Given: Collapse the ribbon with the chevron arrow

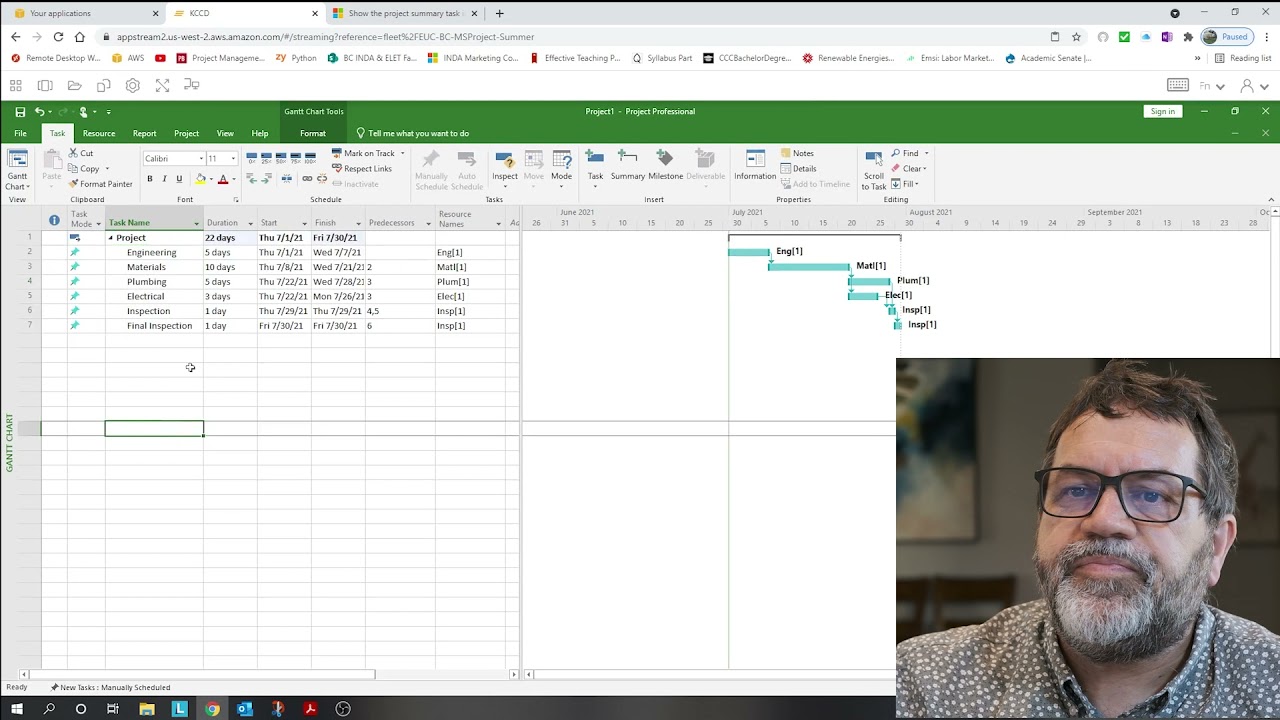Looking at the screenshot, I should tap(1270, 200).
